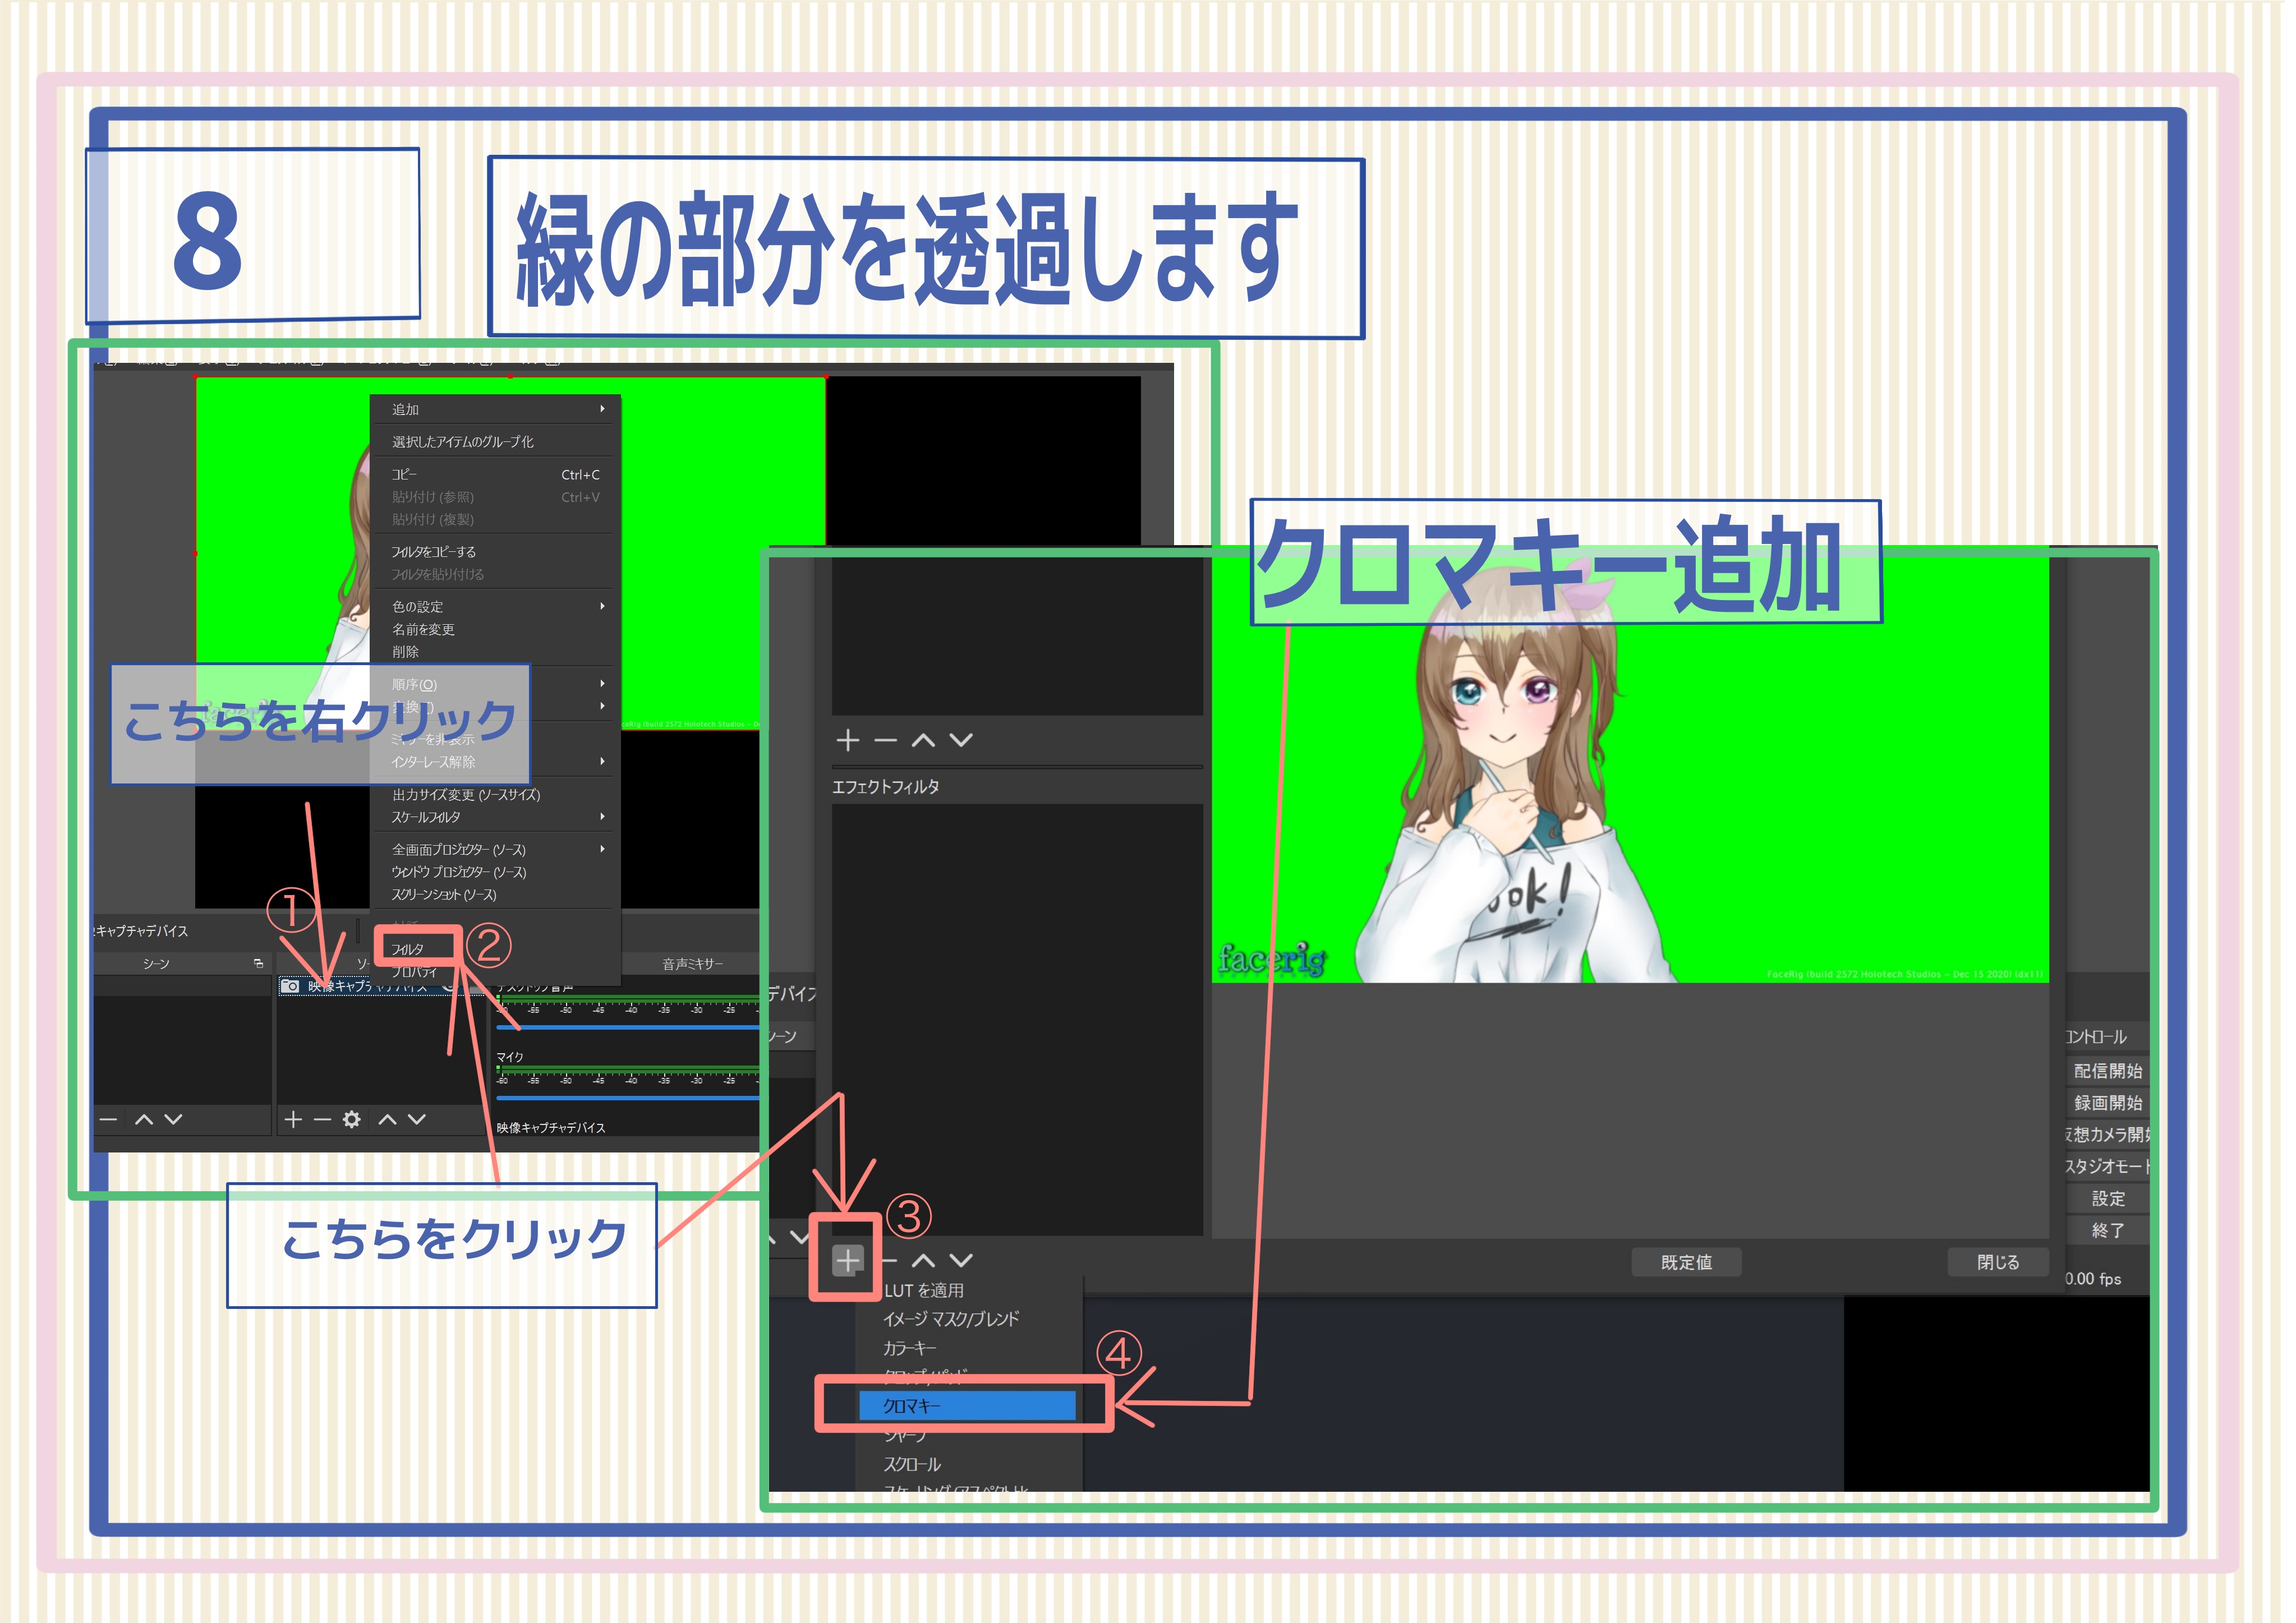Adjust the デスクトップ音声 volume slider
Screen dimensions: 2296x1623
[x=627, y=1027]
